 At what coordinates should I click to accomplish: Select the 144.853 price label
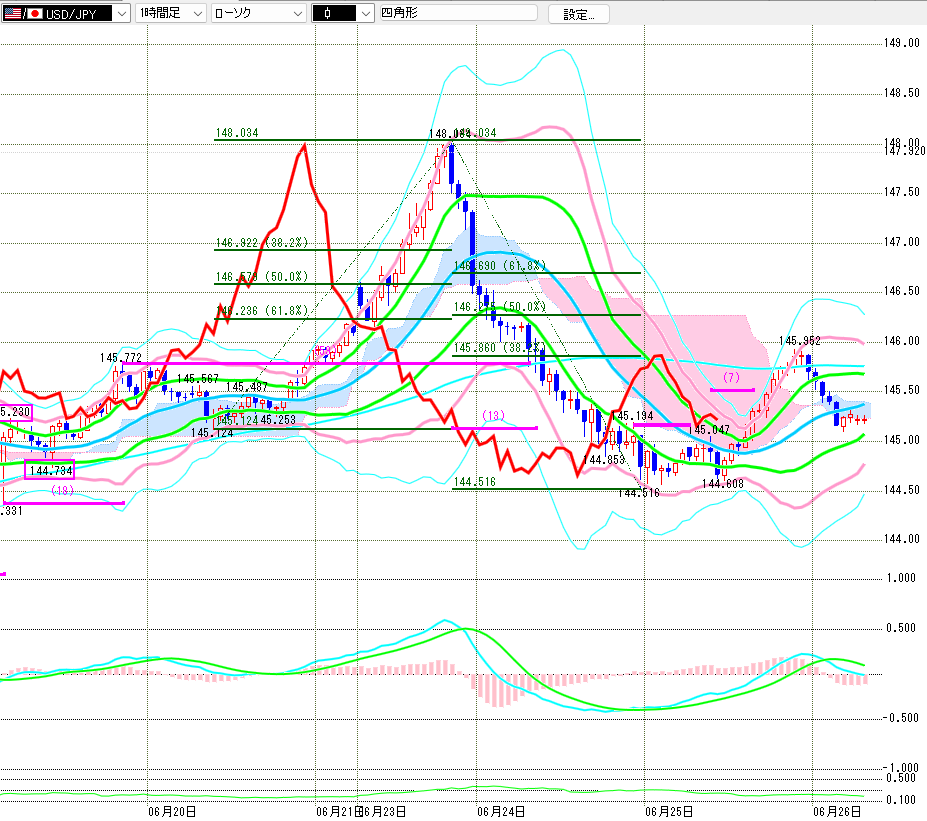(604, 460)
